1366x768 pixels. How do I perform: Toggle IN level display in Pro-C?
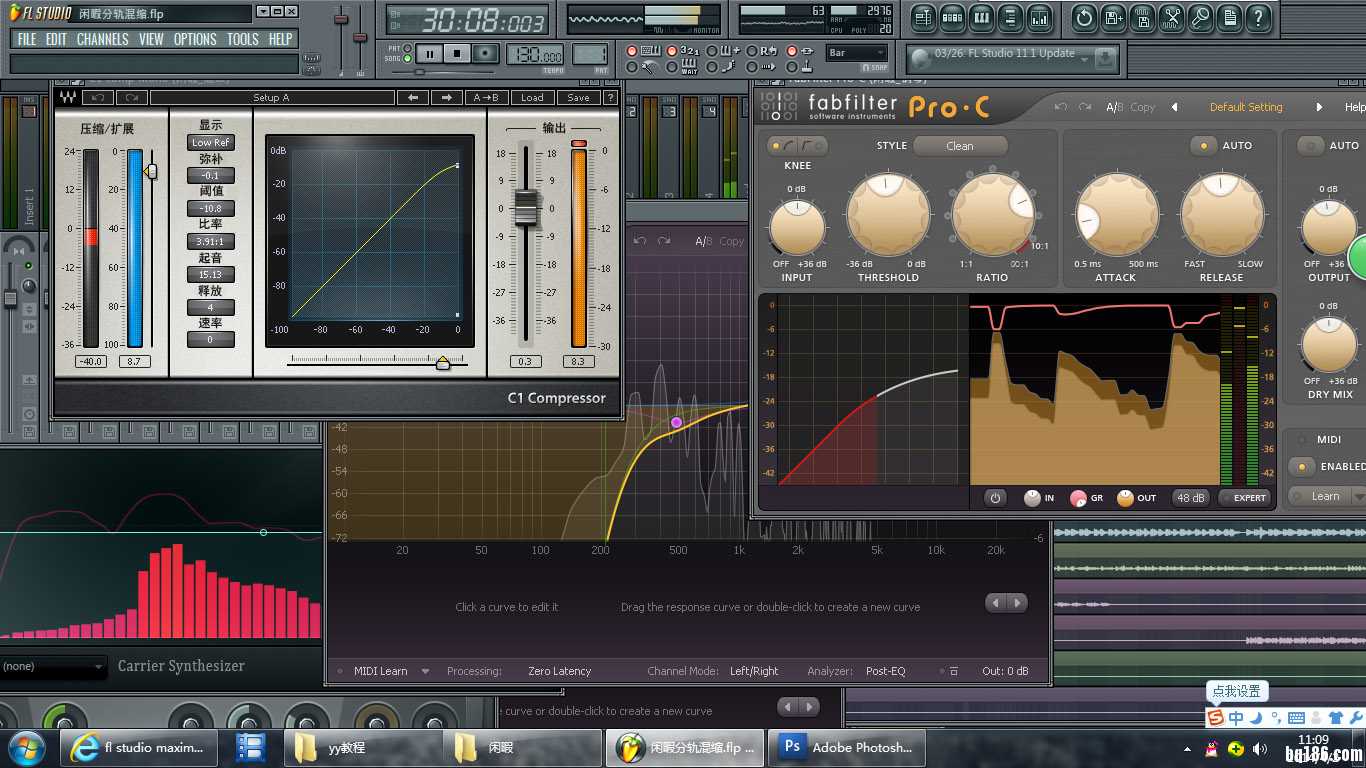tap(1032, 498)
